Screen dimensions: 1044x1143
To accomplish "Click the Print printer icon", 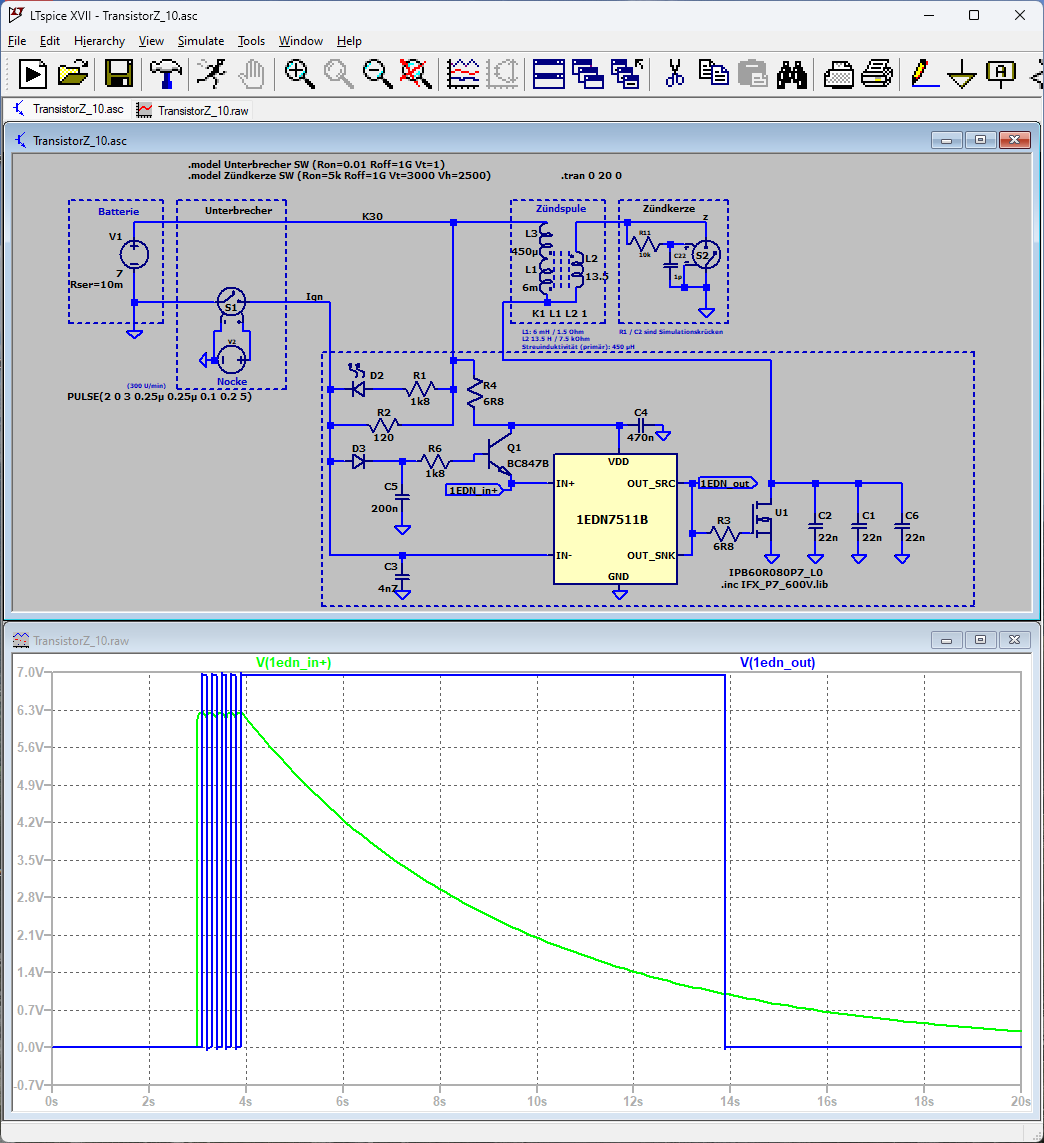I will coord(877,73).
